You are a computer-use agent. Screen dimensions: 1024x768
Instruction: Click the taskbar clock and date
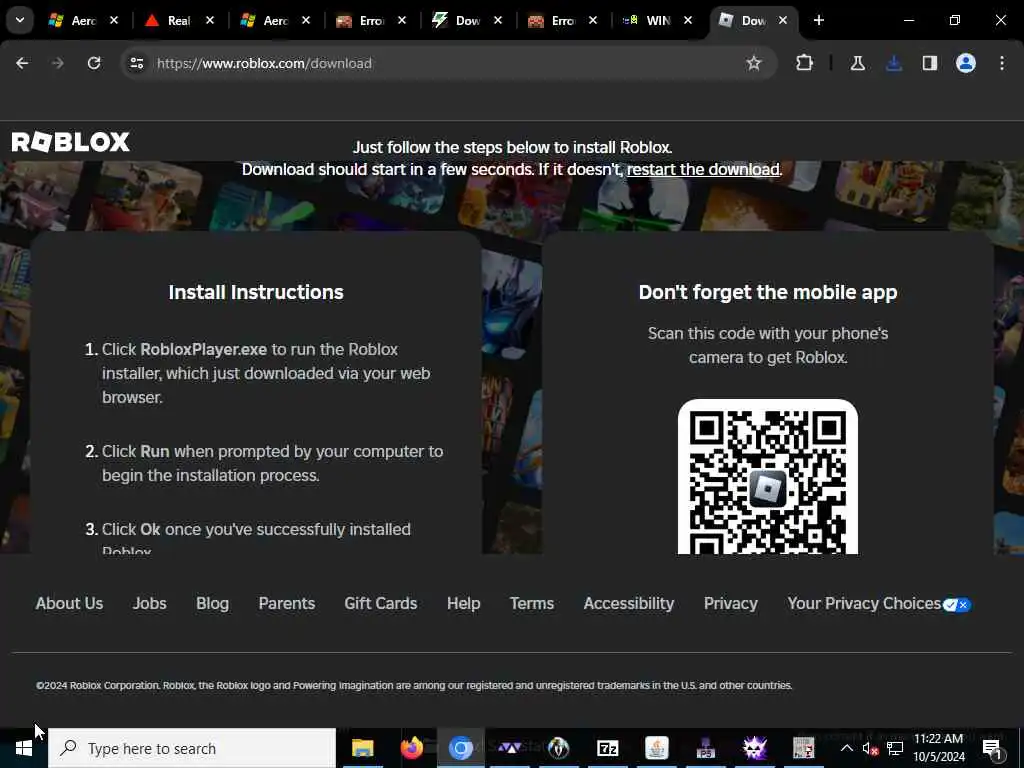pyautogui.click(x=938, y=748)
